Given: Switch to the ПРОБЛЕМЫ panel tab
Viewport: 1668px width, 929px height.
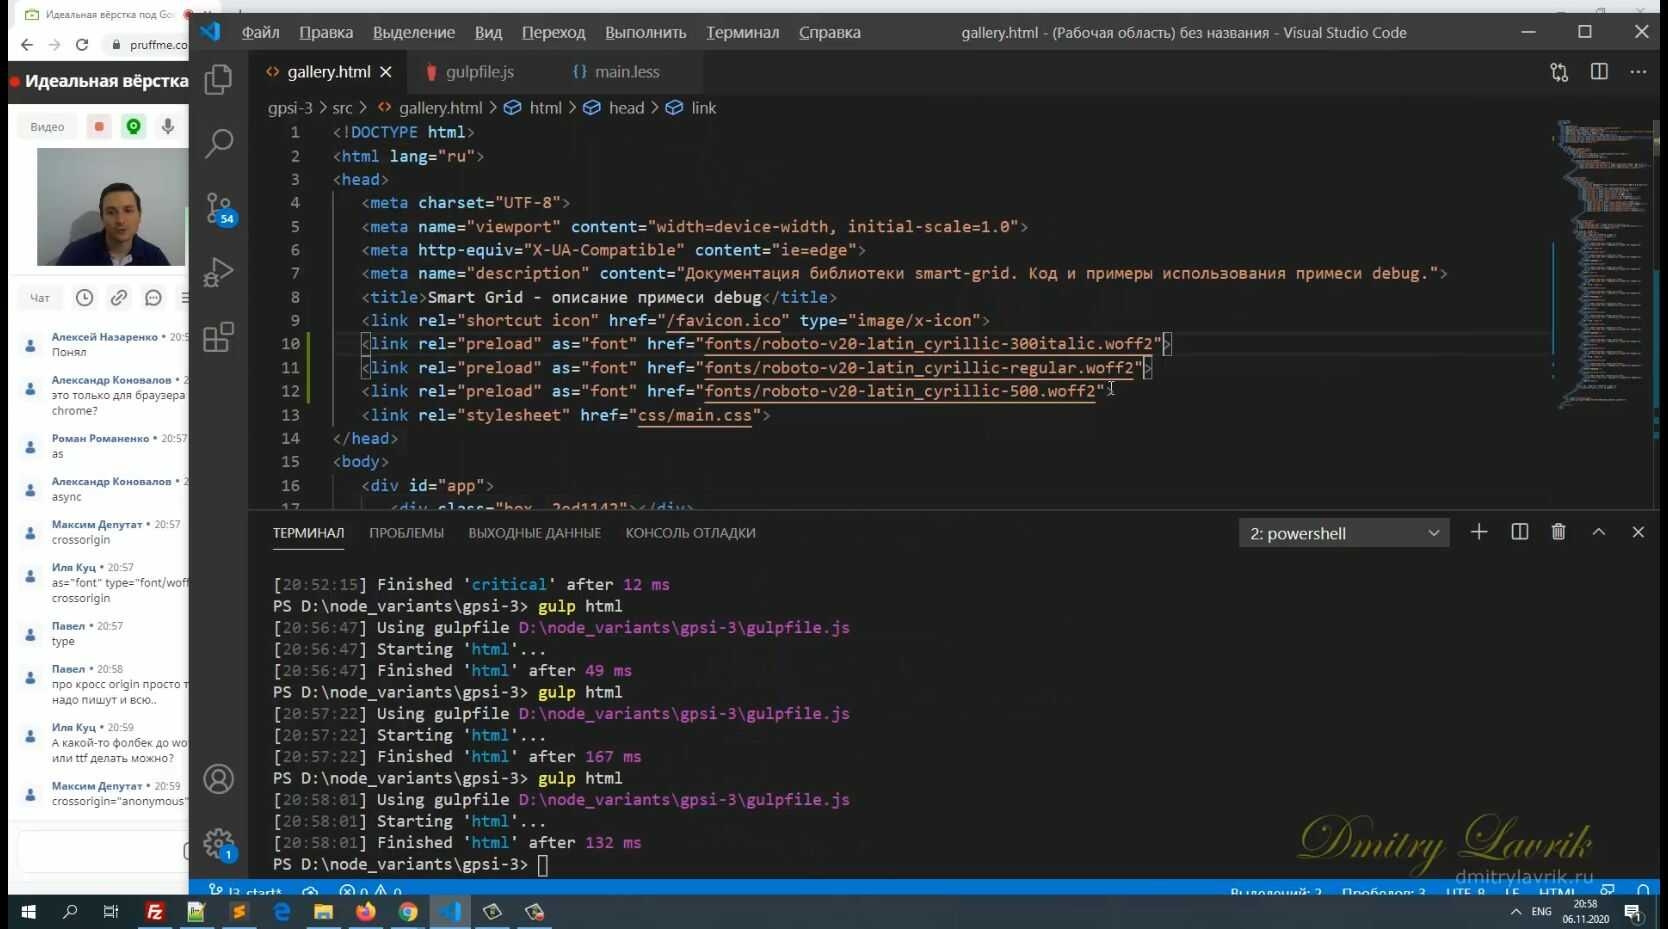Looking at the screenshot, I should 406,533.
